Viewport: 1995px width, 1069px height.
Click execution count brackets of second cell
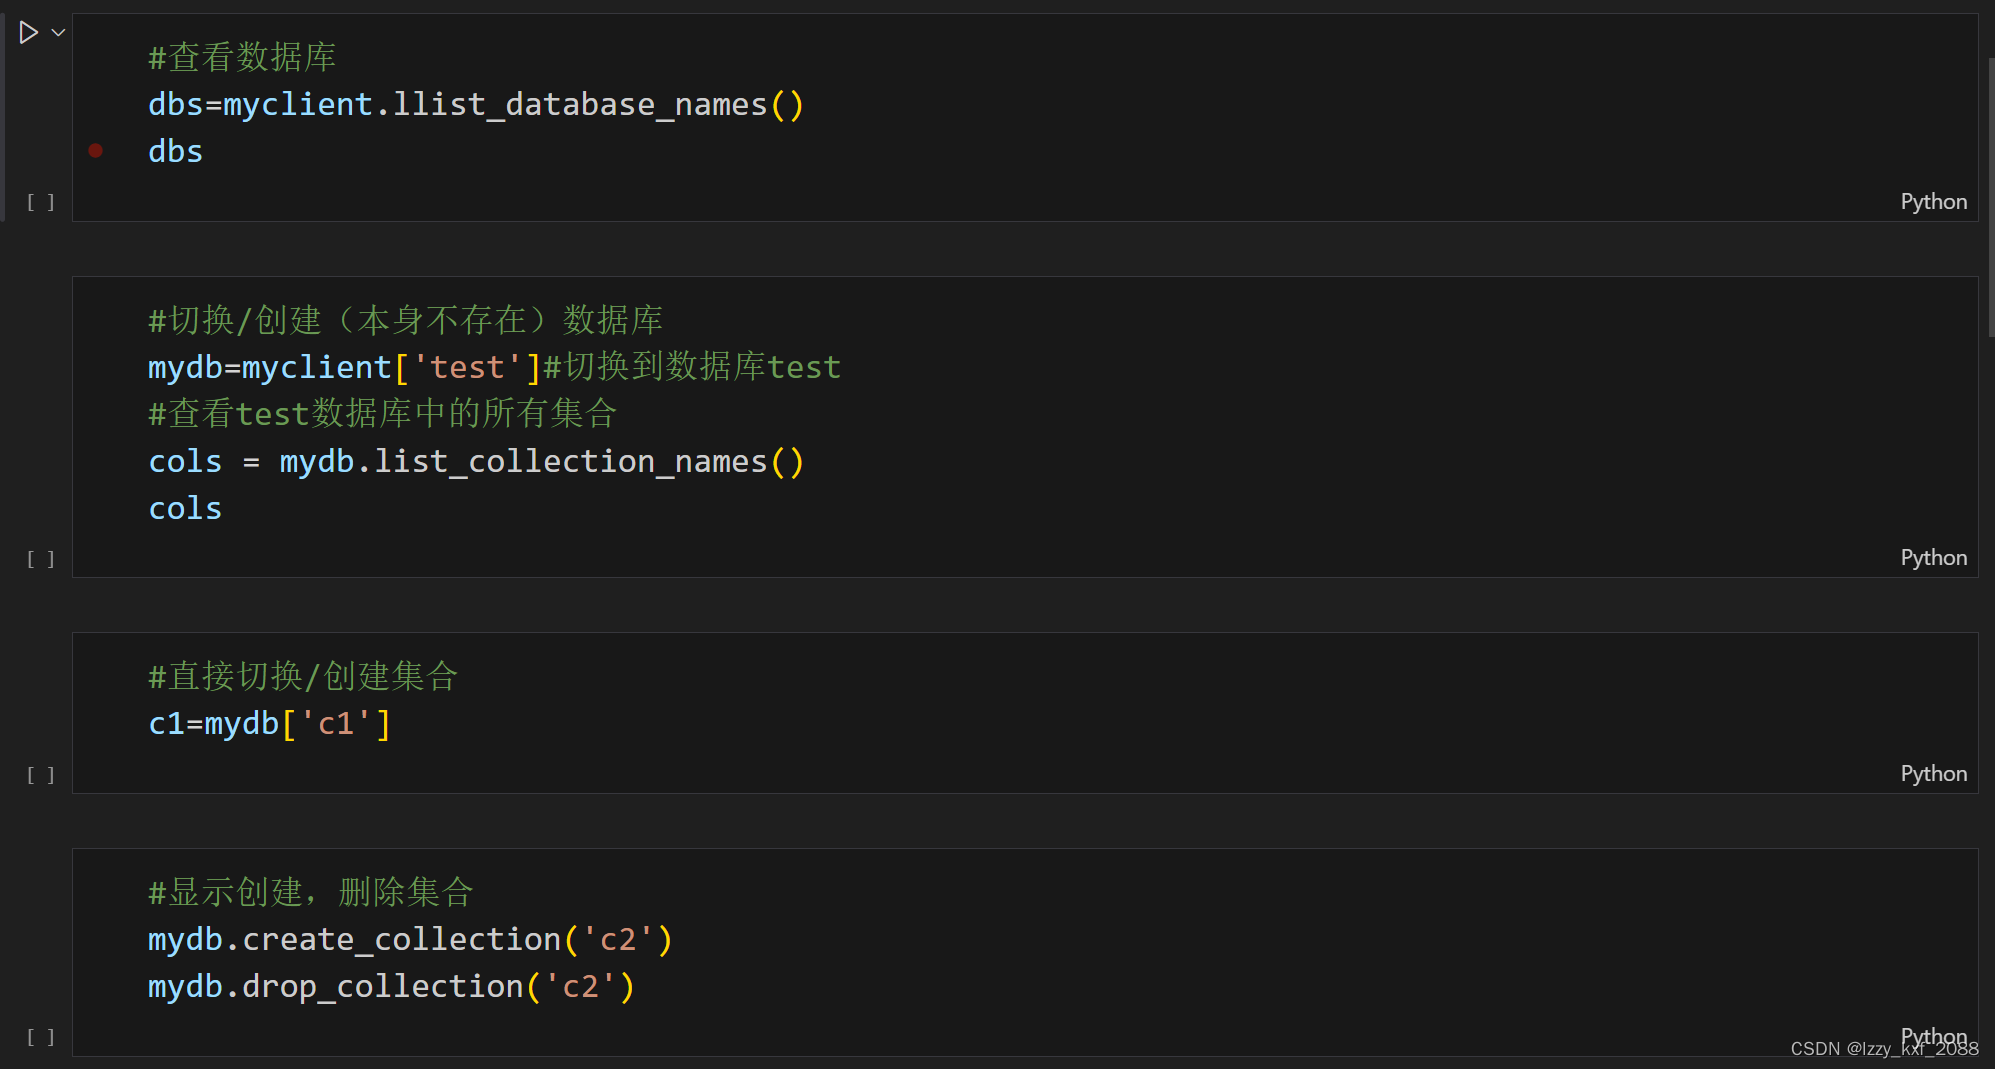[41, 559]
